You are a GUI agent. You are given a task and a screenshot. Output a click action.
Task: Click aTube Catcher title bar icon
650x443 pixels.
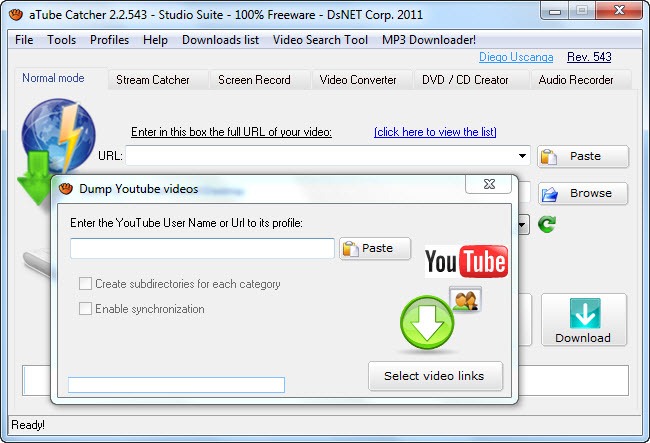[x=16, y=15]
